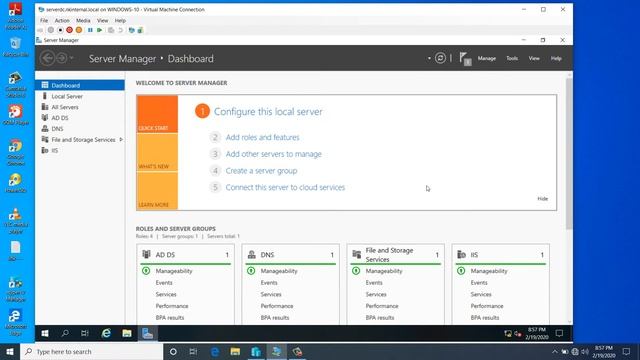The width and height of the screenshot is (640, 360).
Task: Click the host Windows Start button
Action: coord(10,351)
